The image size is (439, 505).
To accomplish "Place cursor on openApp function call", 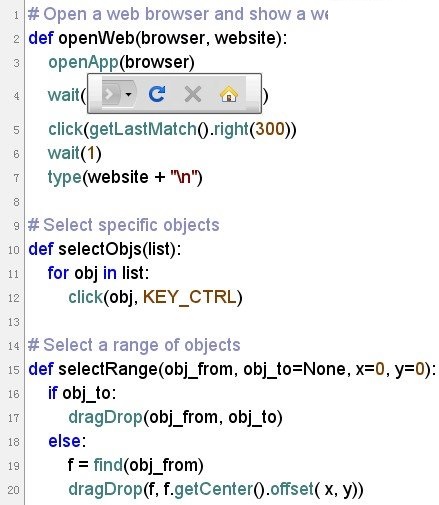I will (x=83, y=63).
